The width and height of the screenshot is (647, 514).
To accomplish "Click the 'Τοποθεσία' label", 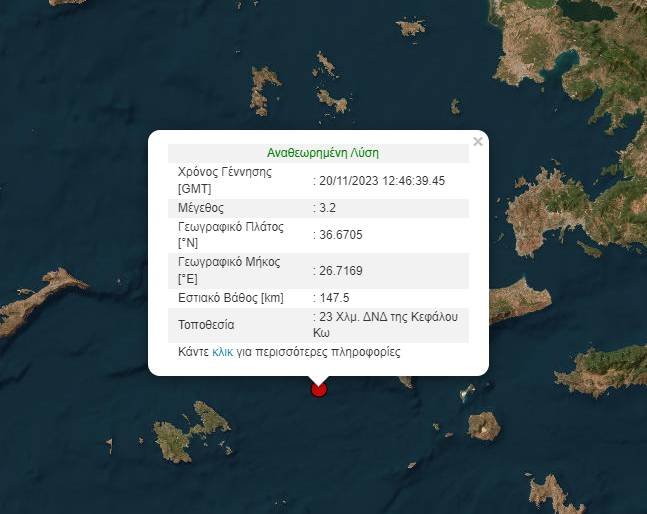I will point(208,324).
